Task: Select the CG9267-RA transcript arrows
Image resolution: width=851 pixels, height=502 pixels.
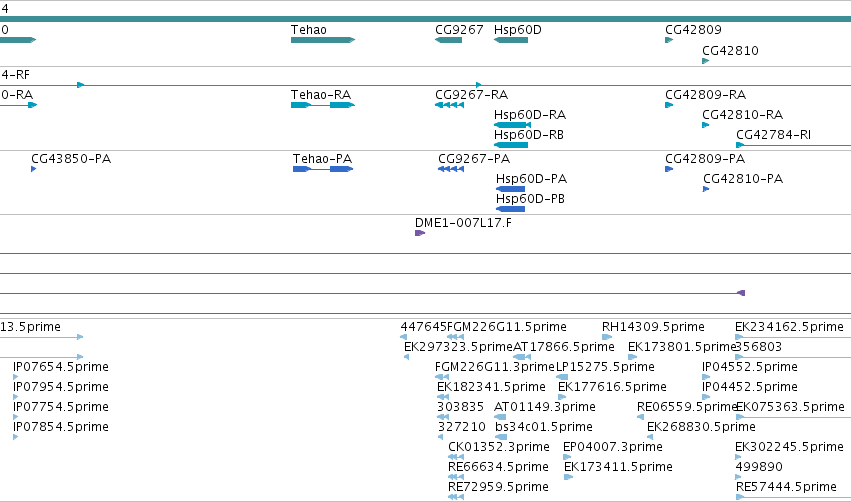Action: (x=449, y=105)
